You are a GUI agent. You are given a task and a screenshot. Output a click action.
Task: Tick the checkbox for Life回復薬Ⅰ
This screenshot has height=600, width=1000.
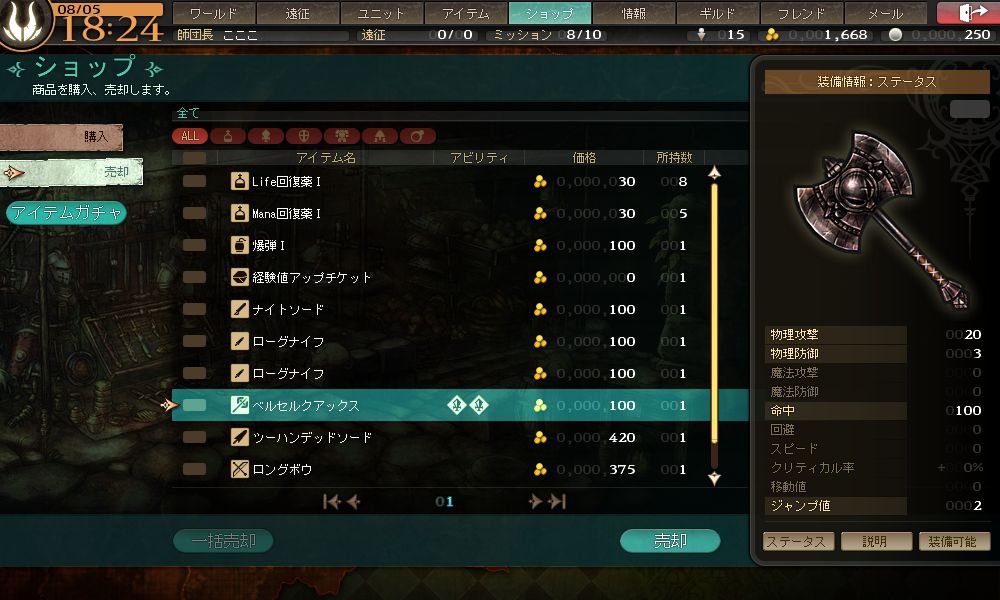pyautogui.click(x=194, y=181)
